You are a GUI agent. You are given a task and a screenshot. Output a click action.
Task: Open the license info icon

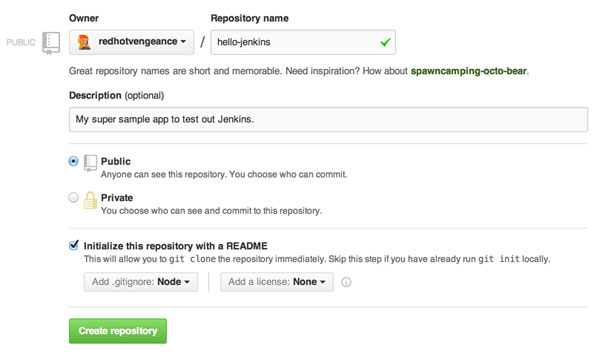(346, 282)
